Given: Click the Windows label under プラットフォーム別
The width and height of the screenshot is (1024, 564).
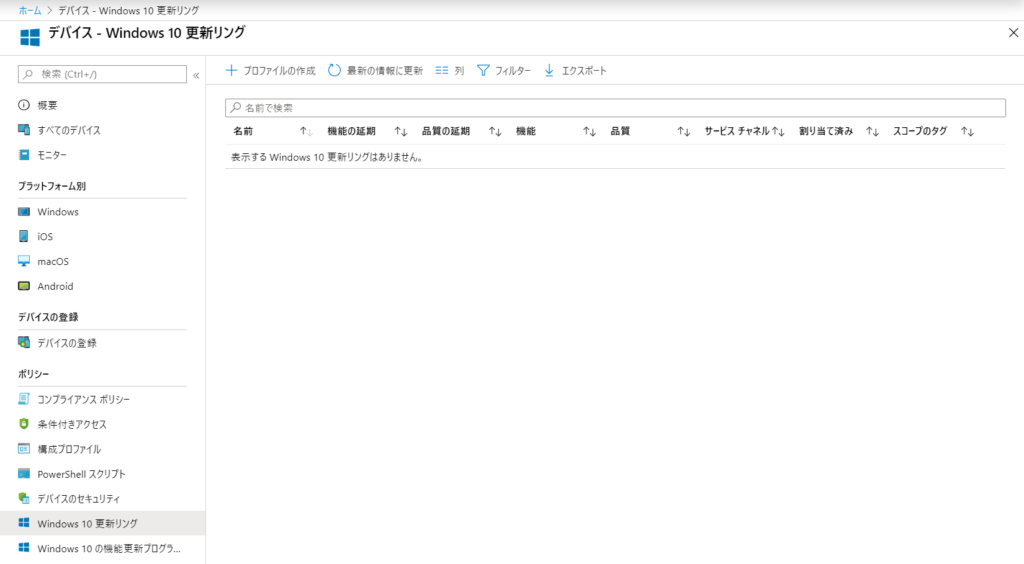Looking at the screenshot, I should point(57,212).
